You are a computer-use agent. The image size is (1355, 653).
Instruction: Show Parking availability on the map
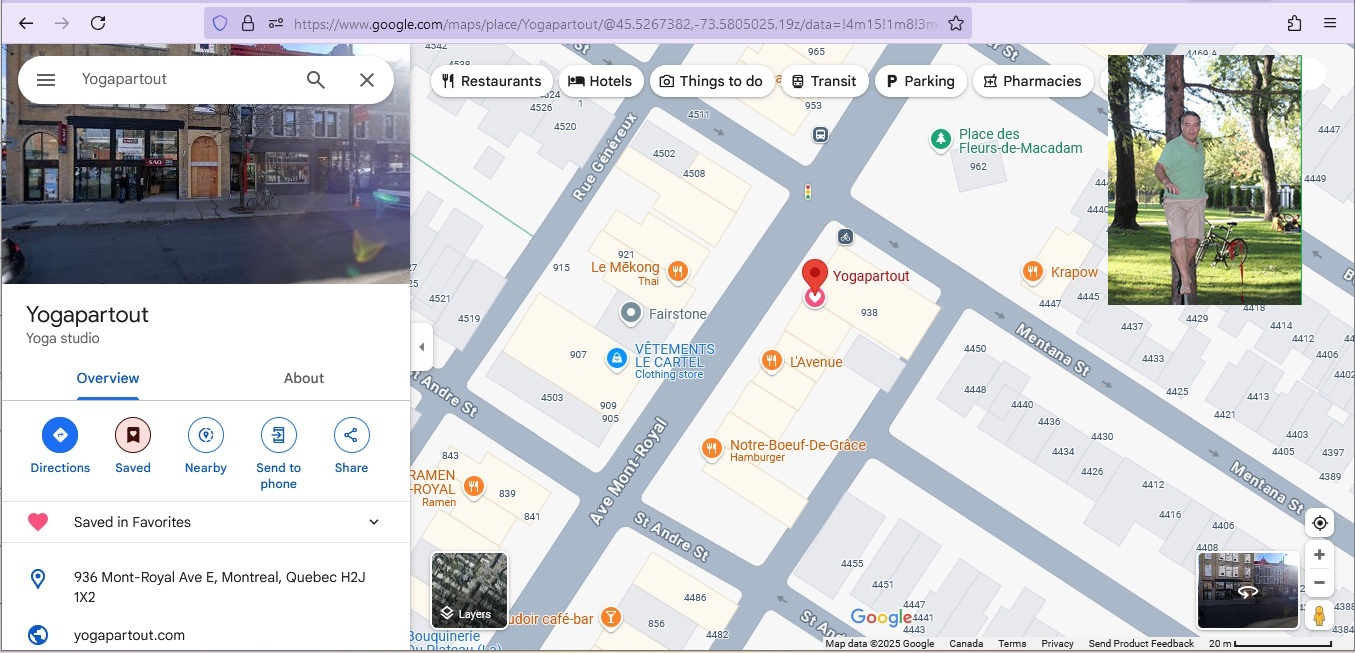point(920,81)
